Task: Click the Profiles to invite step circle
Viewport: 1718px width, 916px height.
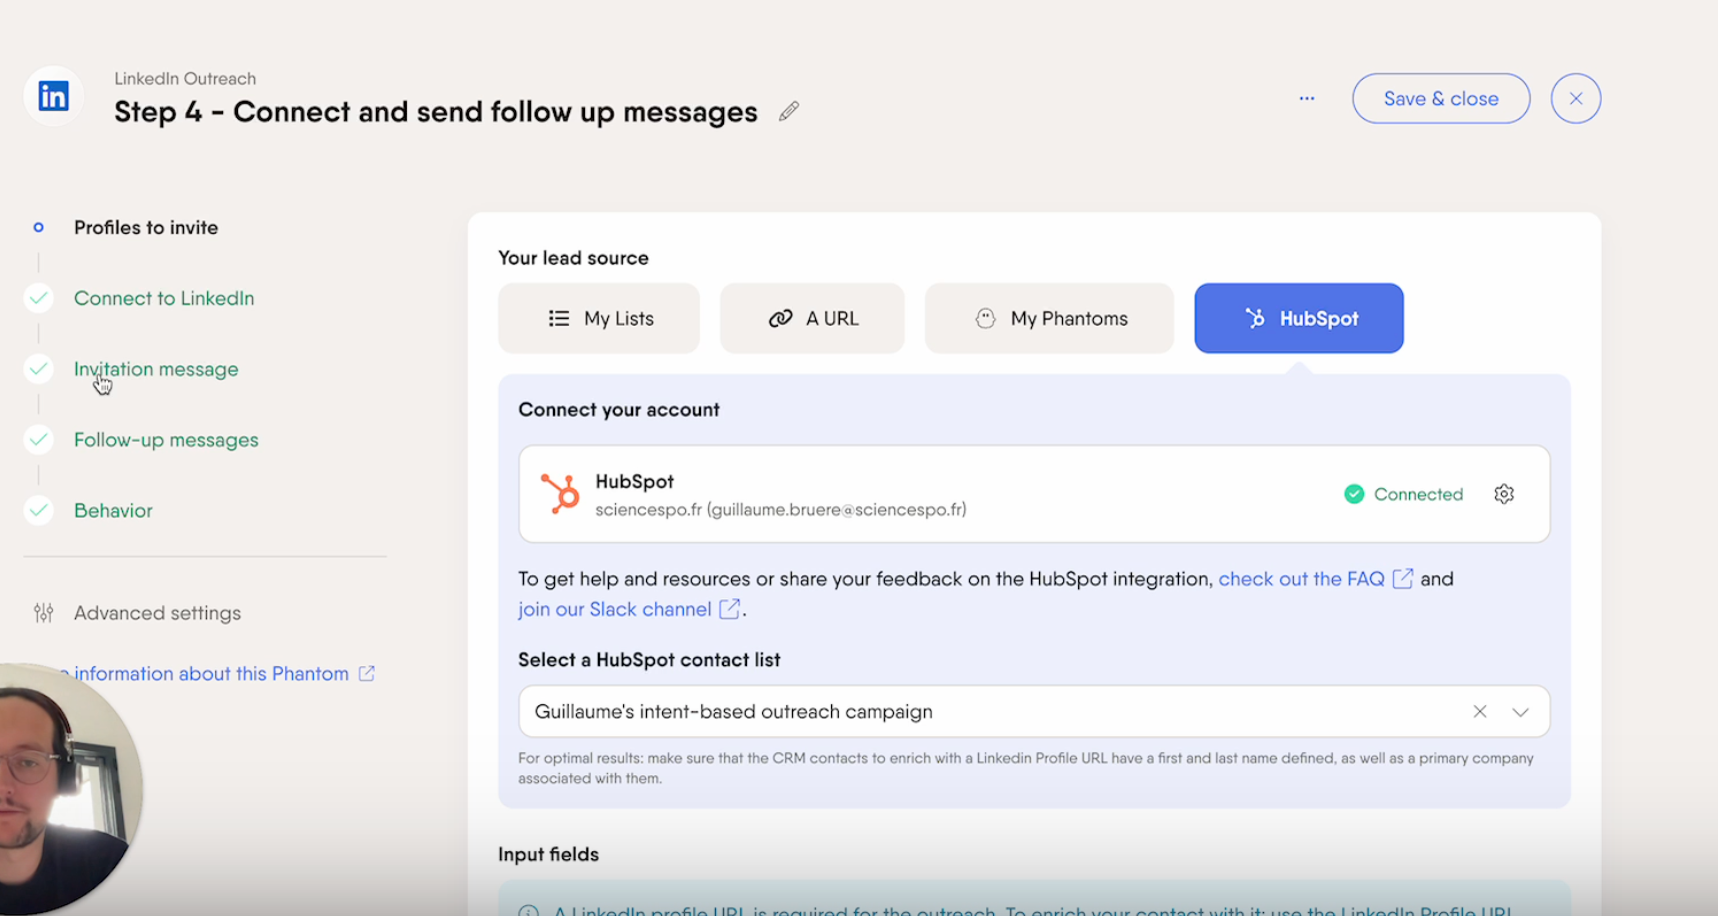Action: (38, 227)
